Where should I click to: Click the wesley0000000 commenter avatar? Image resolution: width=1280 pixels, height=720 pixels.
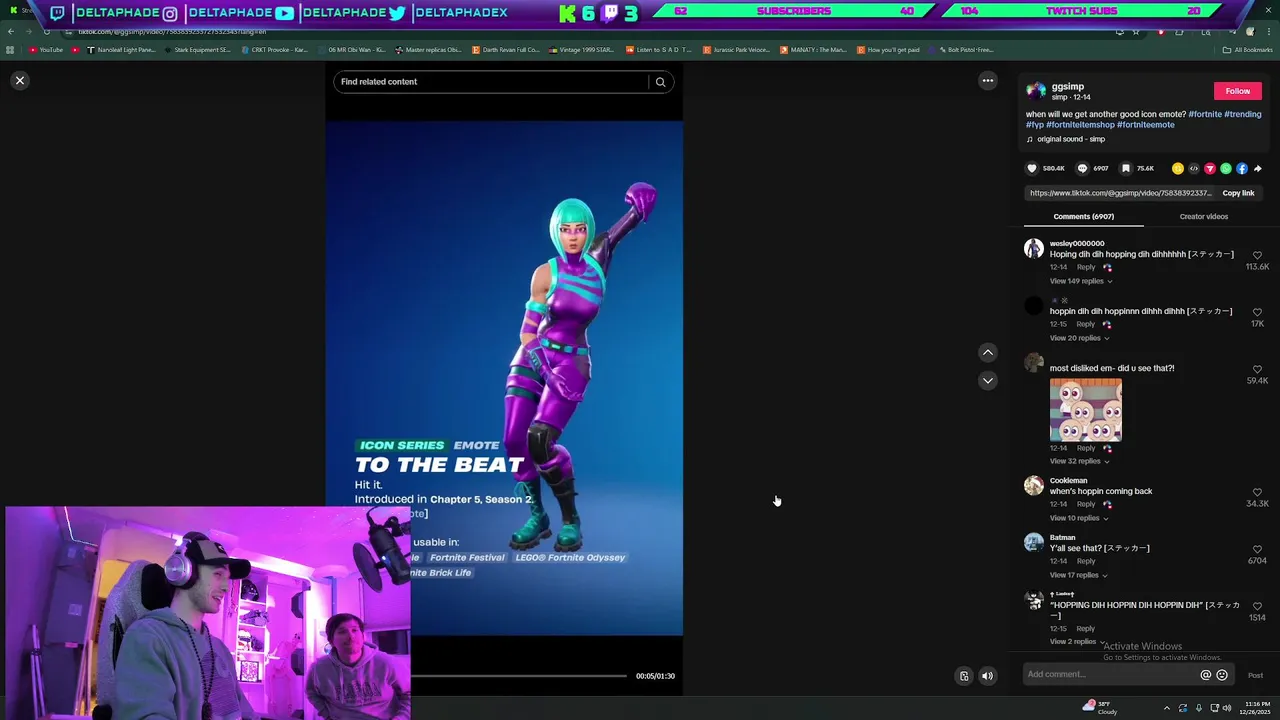(x=1034, y=249)
